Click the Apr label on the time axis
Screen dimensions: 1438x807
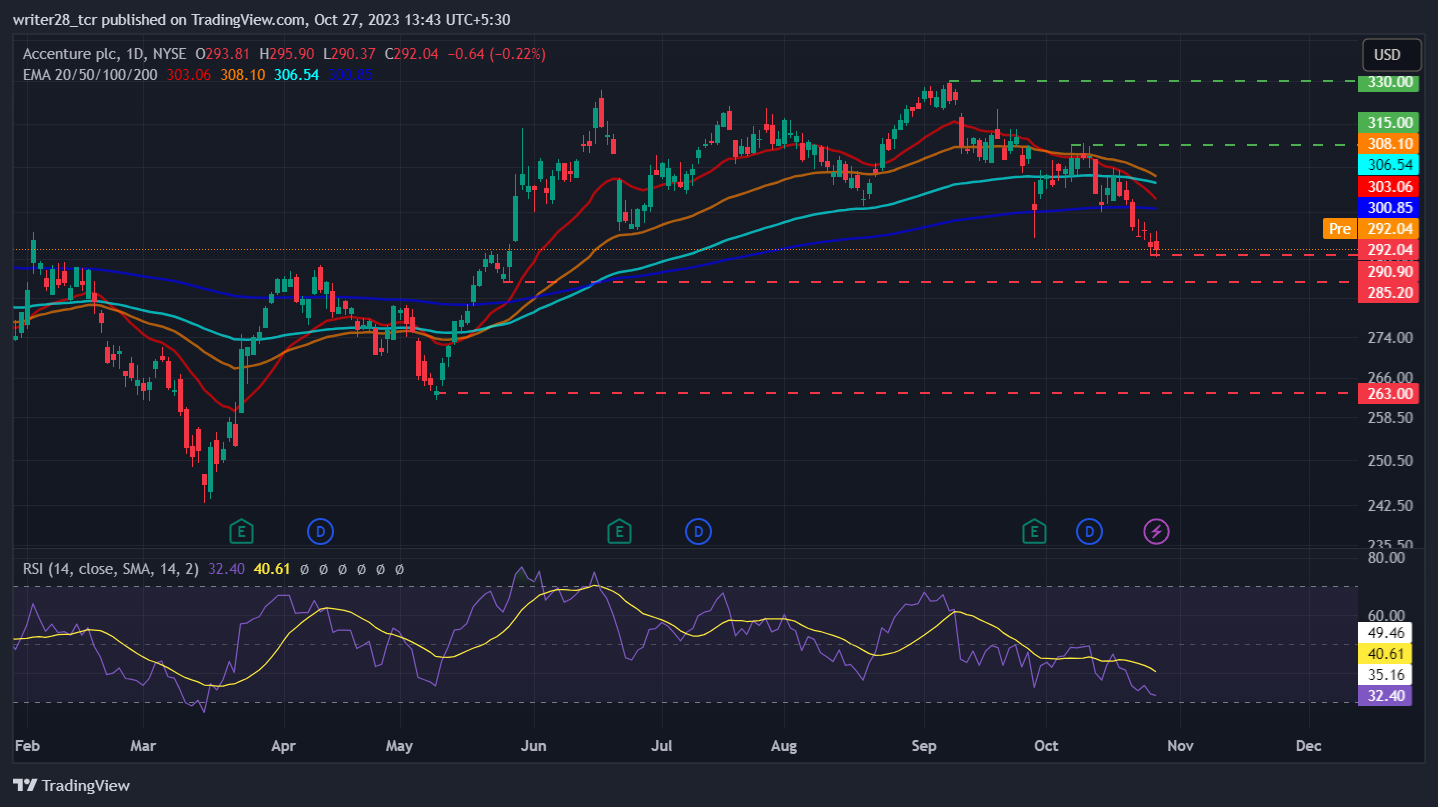pyautogui.click(x=284, y=745)
